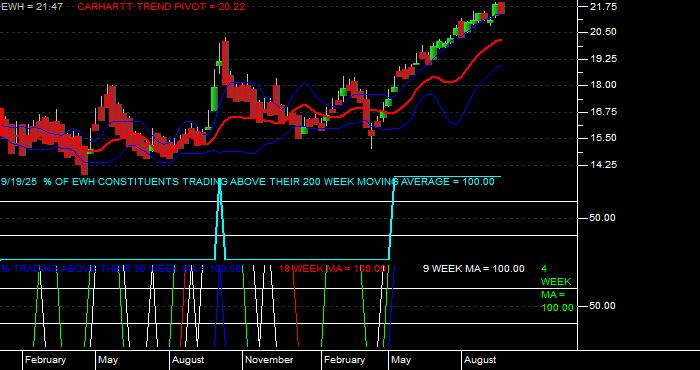Viewport: 700px width, 370px height.
Task: Click the EWH = 21.47 price label
Action: (x=32, y=7)
